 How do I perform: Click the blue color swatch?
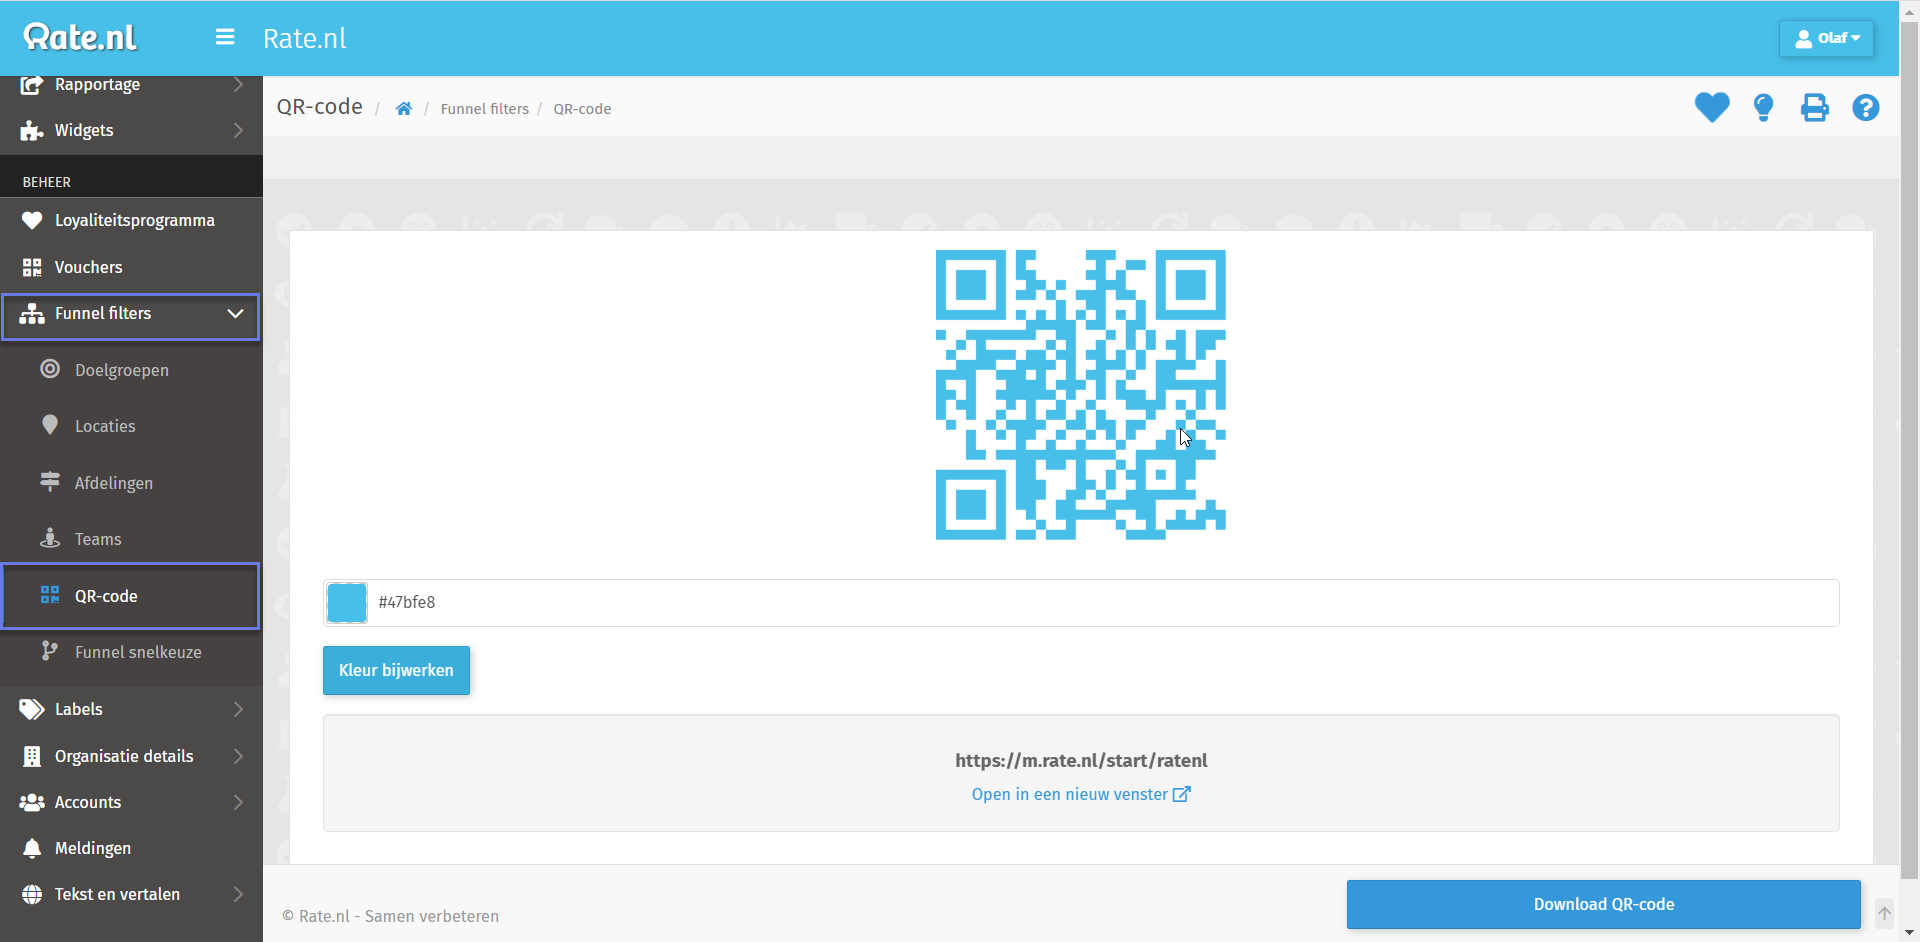point(347,603)
